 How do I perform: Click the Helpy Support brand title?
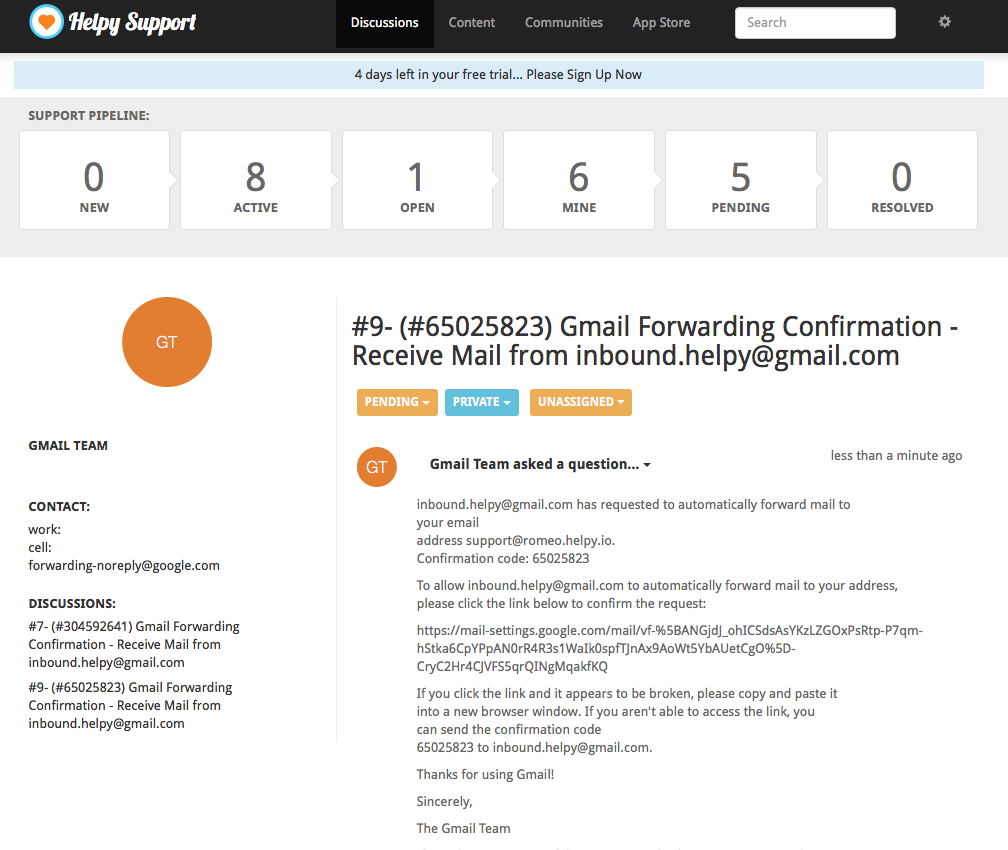point(132,23)
